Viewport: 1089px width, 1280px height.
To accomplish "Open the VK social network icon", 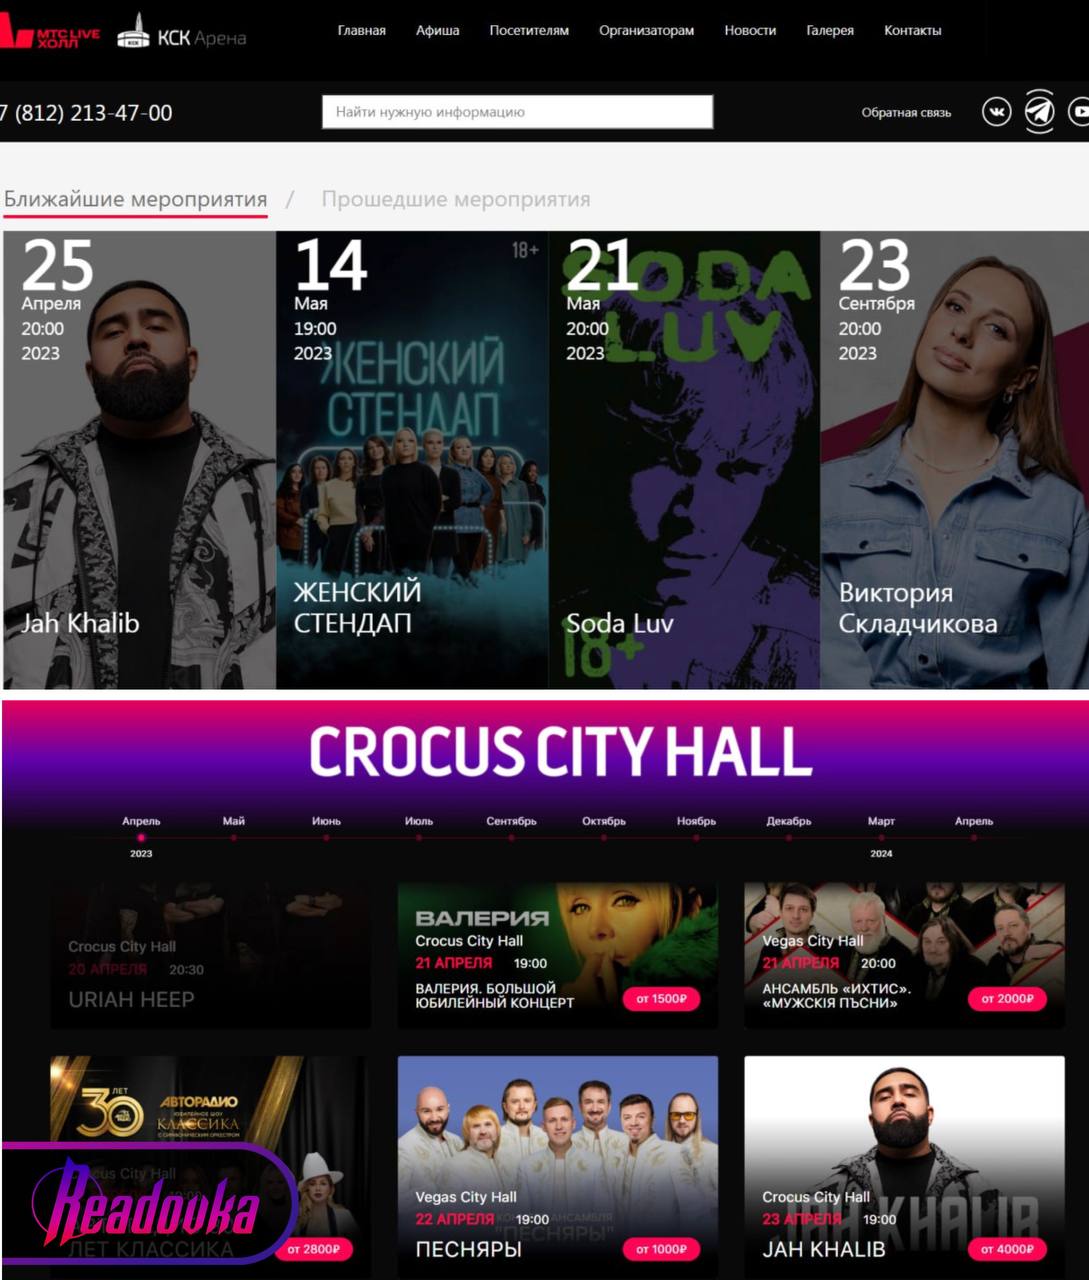I will (x=996, y=112).
